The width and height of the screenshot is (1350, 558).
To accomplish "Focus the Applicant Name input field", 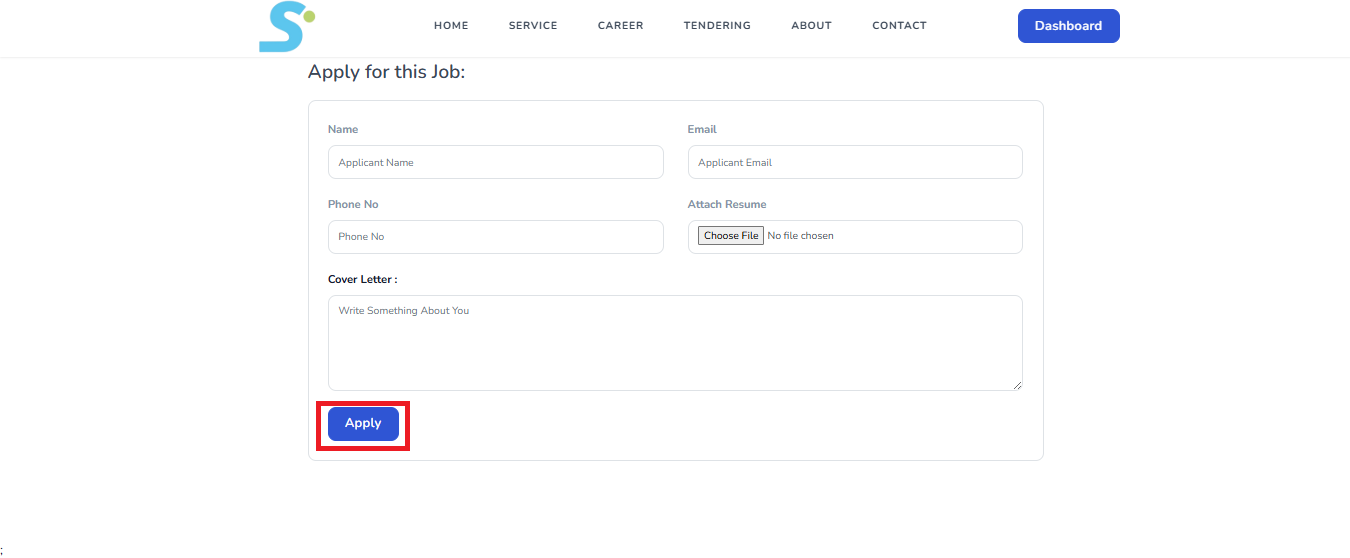I will click(x=495, y=162).
